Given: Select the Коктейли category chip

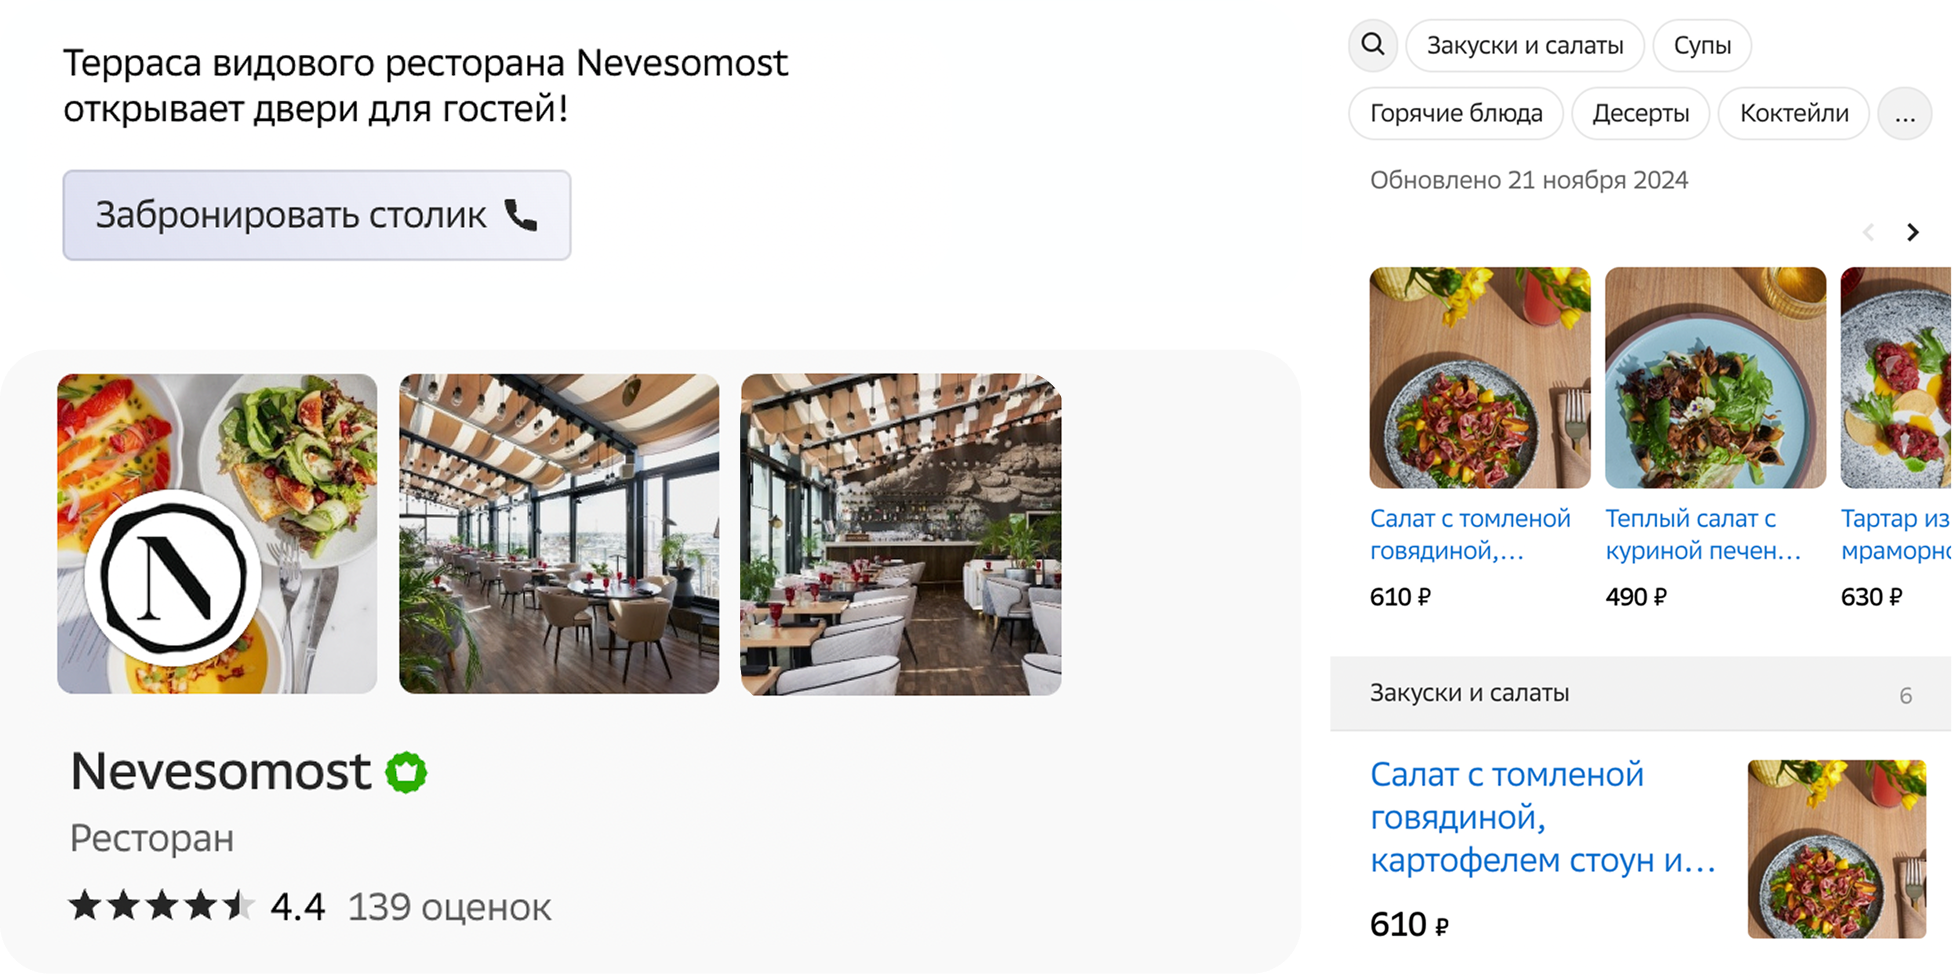Looking at the screenshot, I should point(1794,113).
